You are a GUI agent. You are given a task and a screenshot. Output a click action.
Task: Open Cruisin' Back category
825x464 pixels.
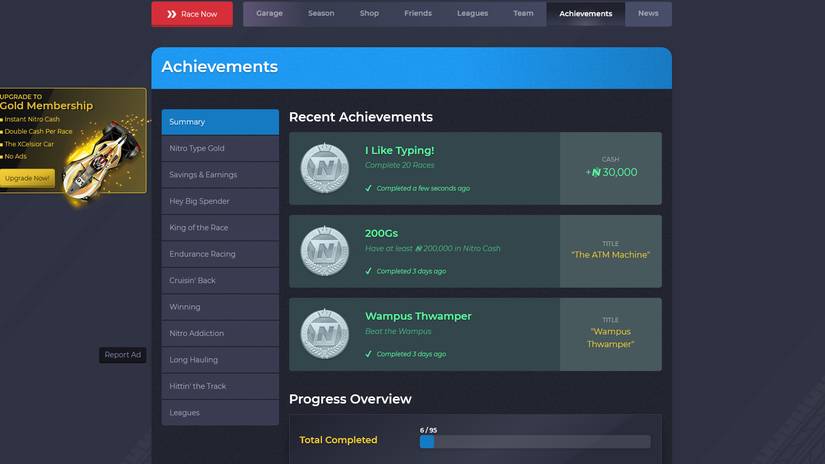coord(220,280)
